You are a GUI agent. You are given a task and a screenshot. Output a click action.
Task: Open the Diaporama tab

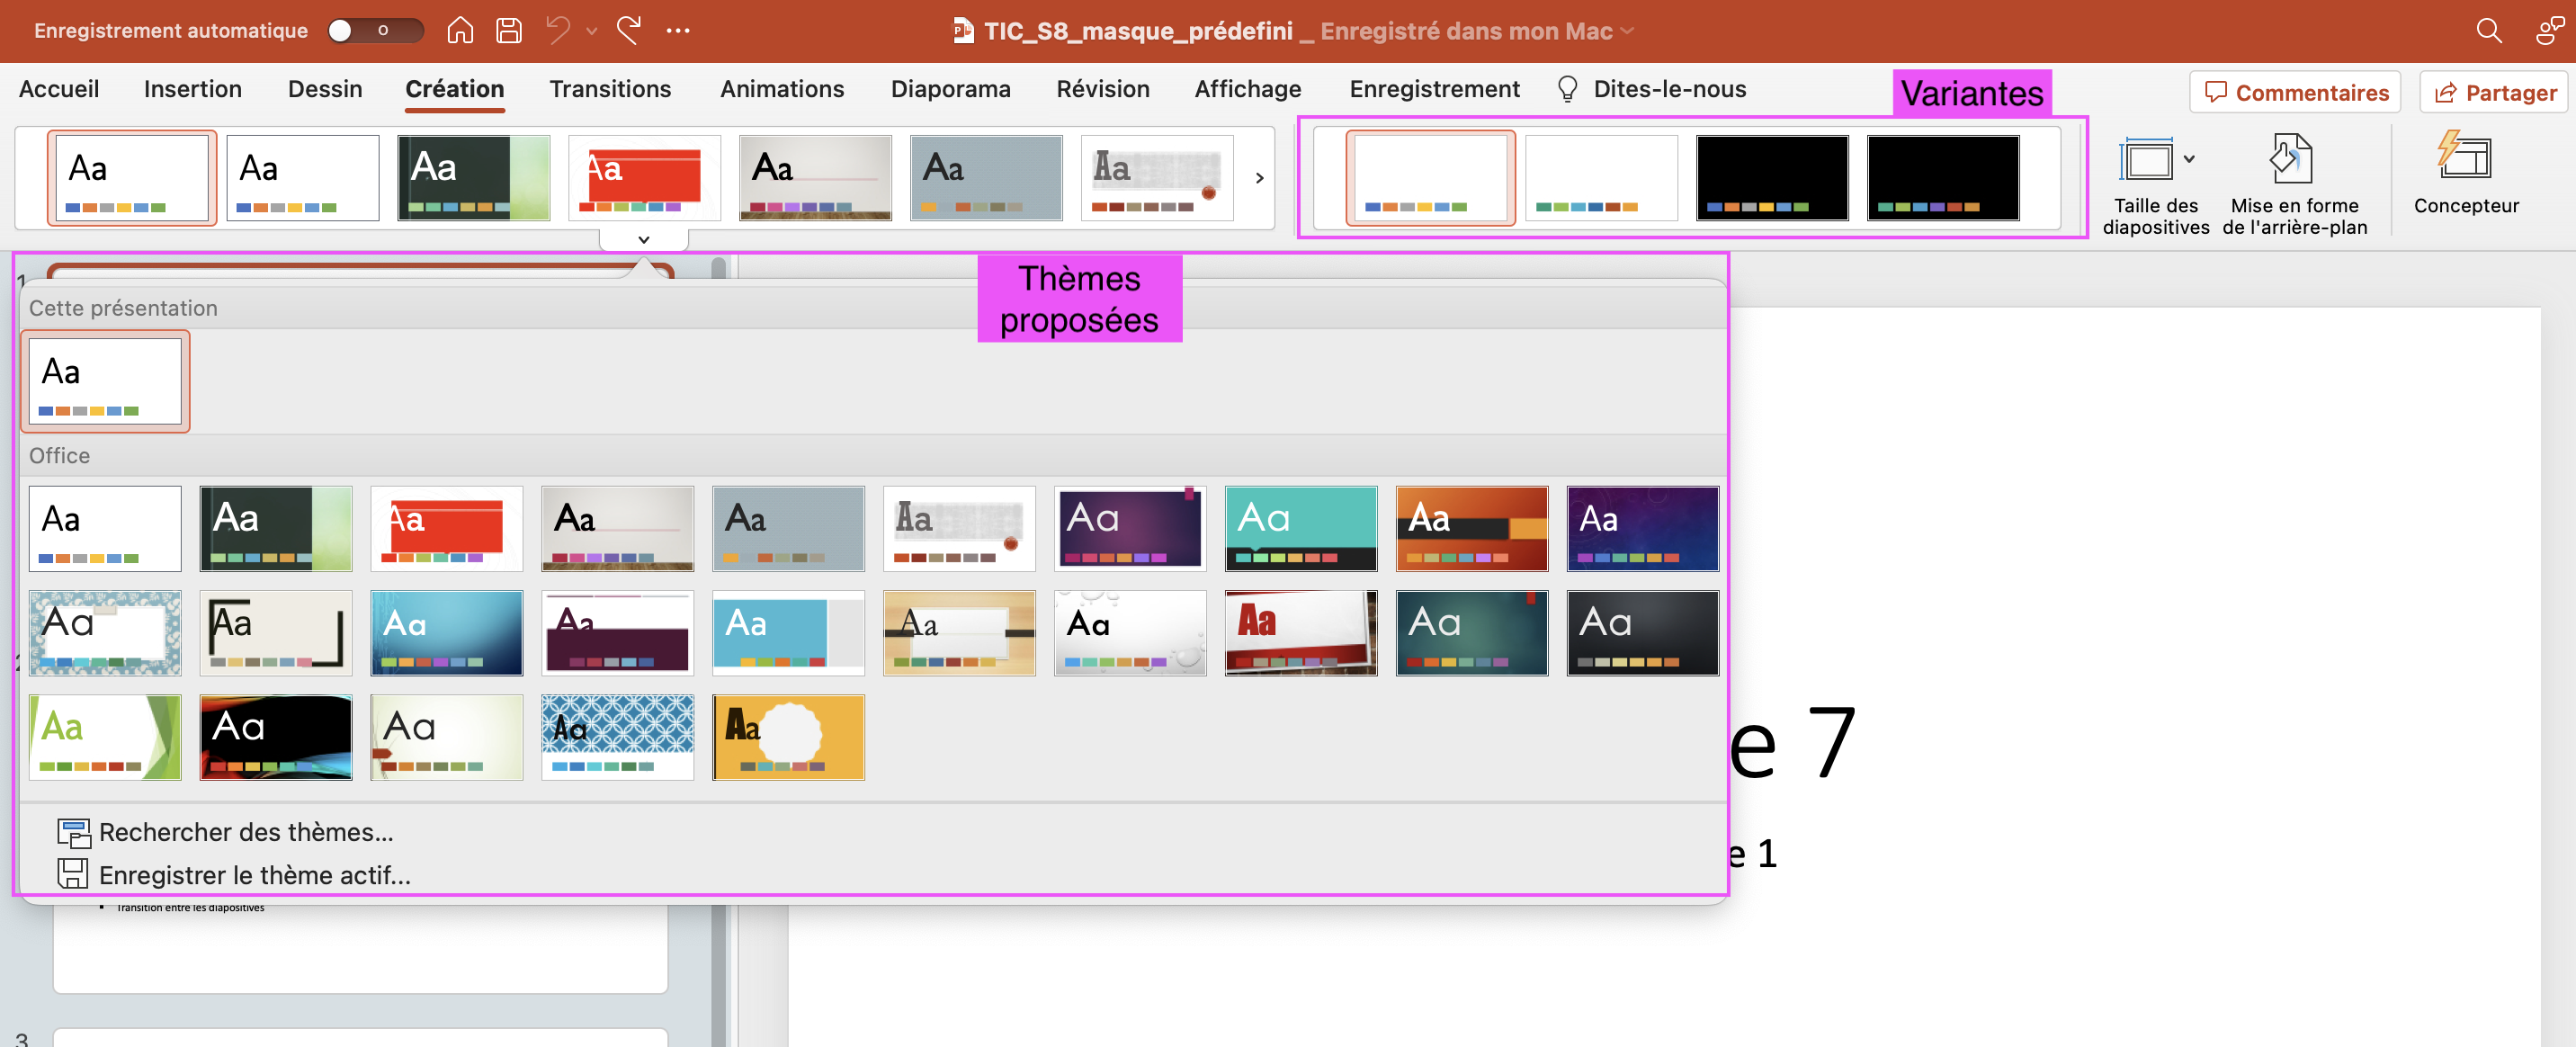(x=950, y=89)
